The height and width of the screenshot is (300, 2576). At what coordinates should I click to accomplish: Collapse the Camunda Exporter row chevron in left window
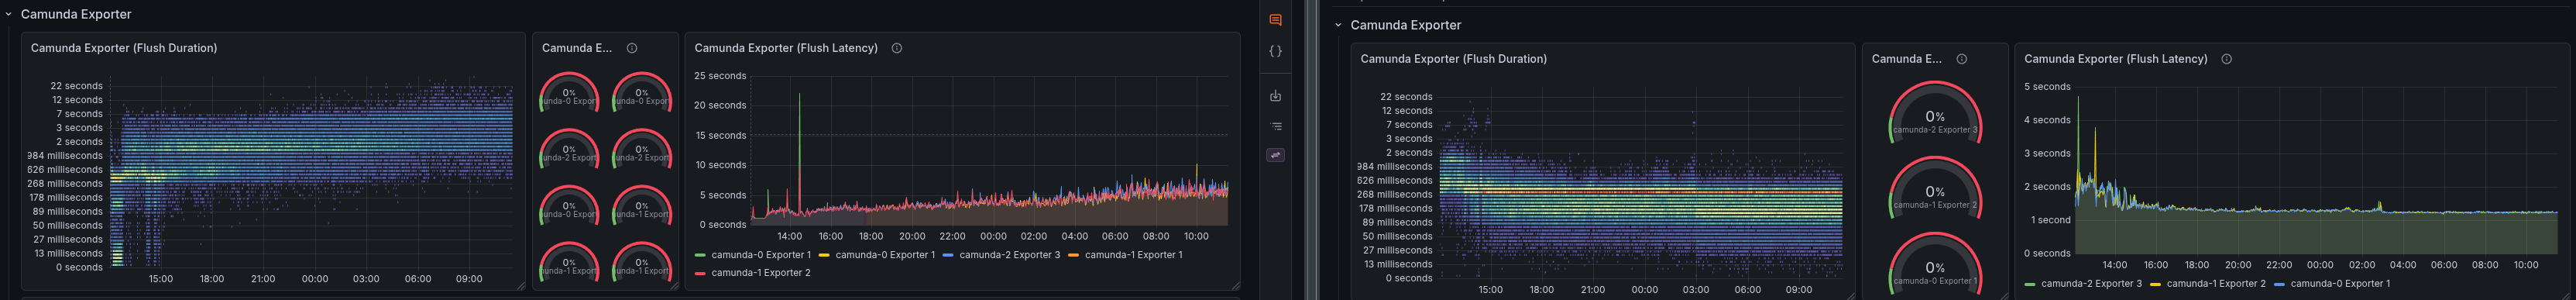[x=9, y=15]
